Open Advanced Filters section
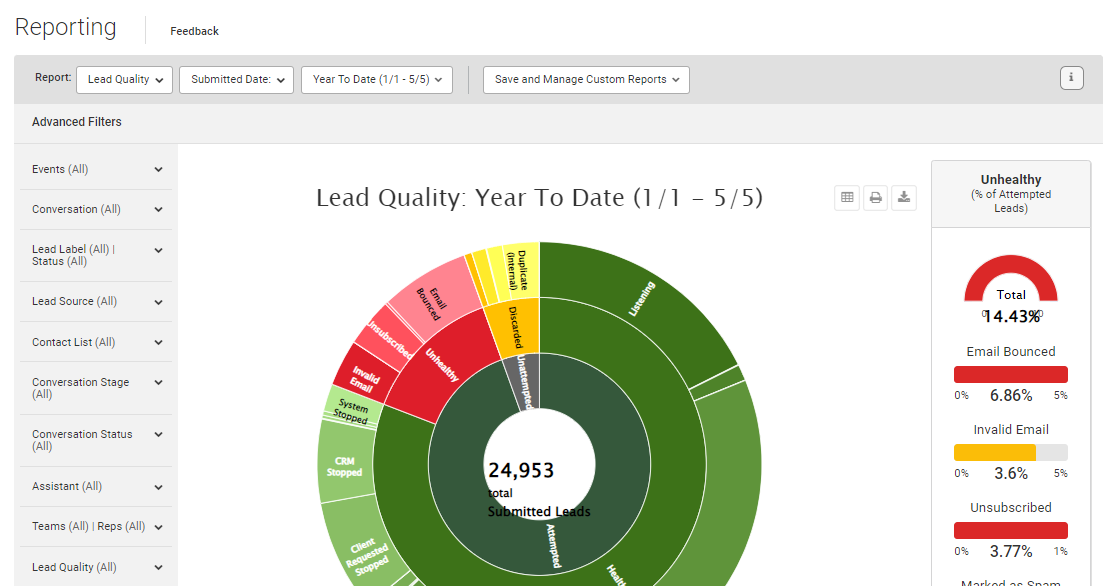The height and width of the screenshot is (586, 1106). (76, 122)
